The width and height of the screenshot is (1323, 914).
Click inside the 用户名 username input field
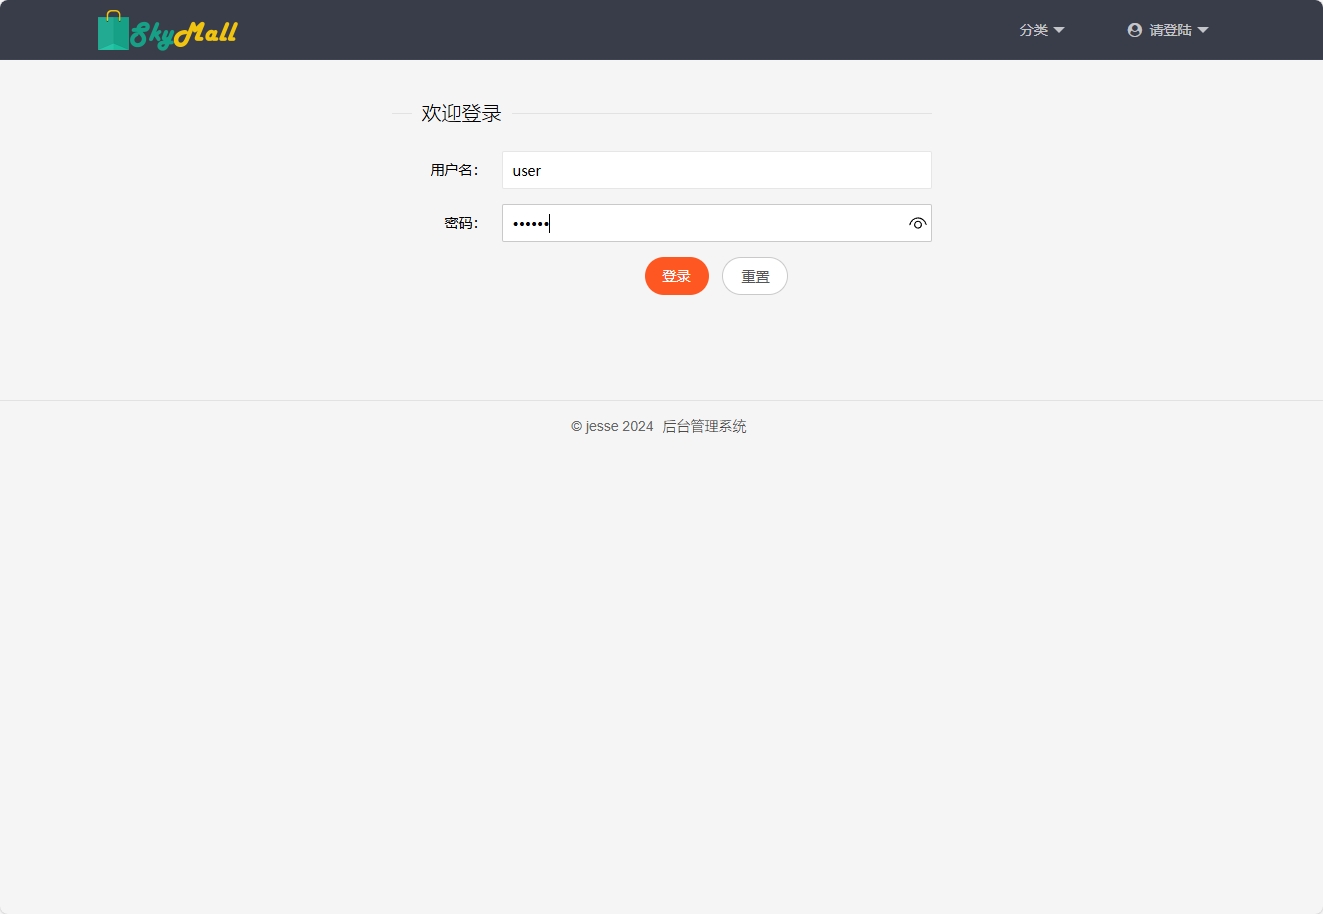click(716, 170)
